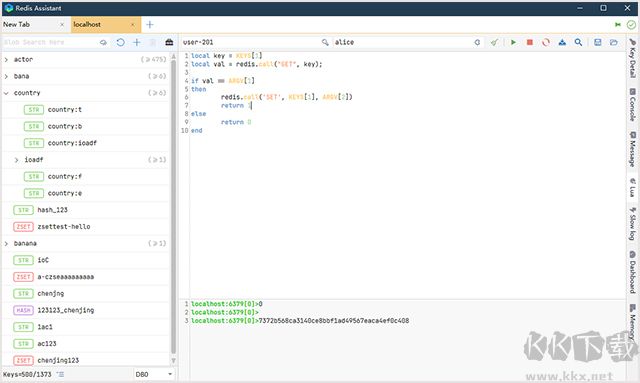The width and height of the screenshot is (640, 383).
Task: Open a script file with the folder icon
Action: coord(613,42)
